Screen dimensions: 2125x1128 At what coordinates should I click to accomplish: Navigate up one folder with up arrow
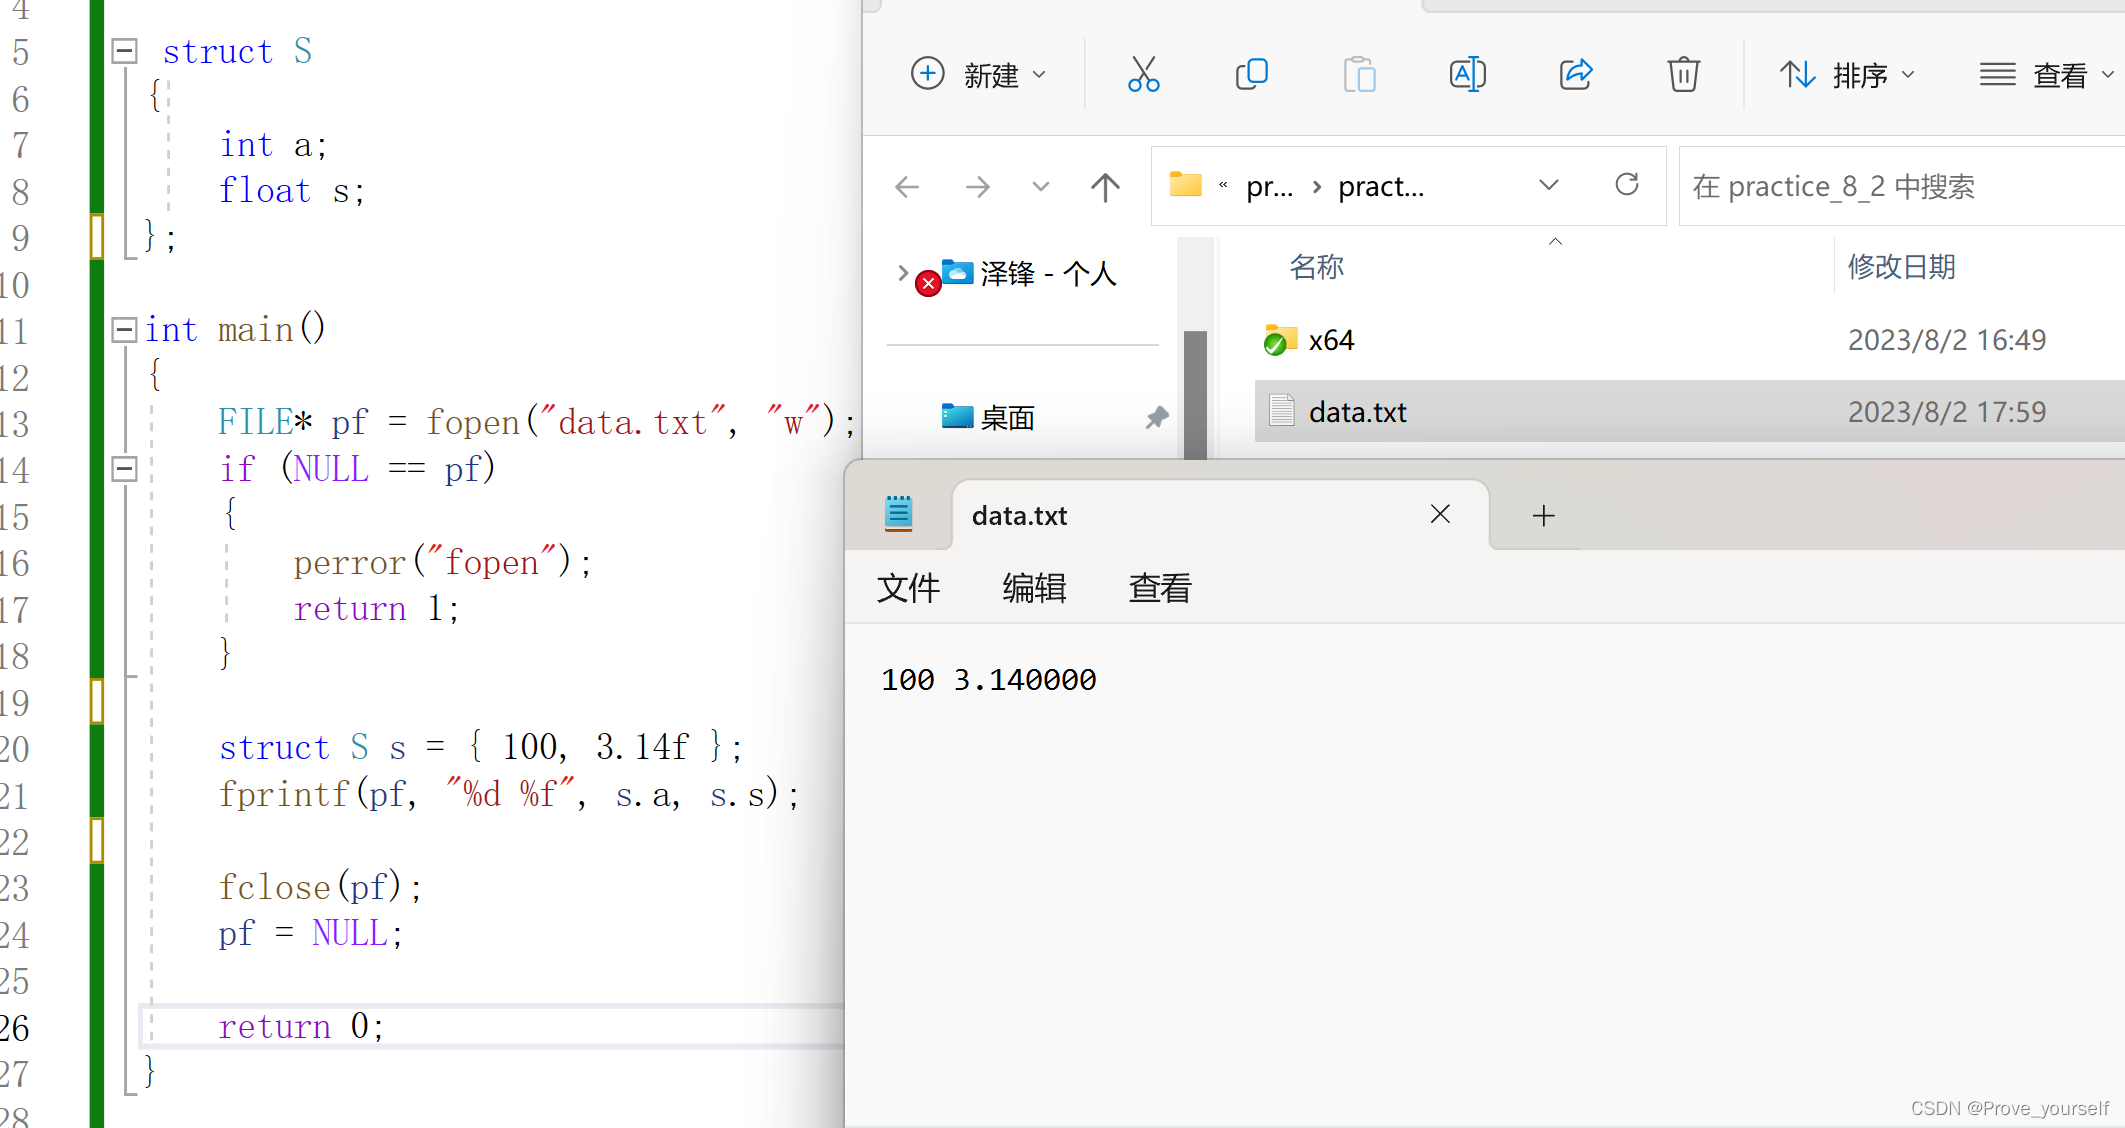1105,187
